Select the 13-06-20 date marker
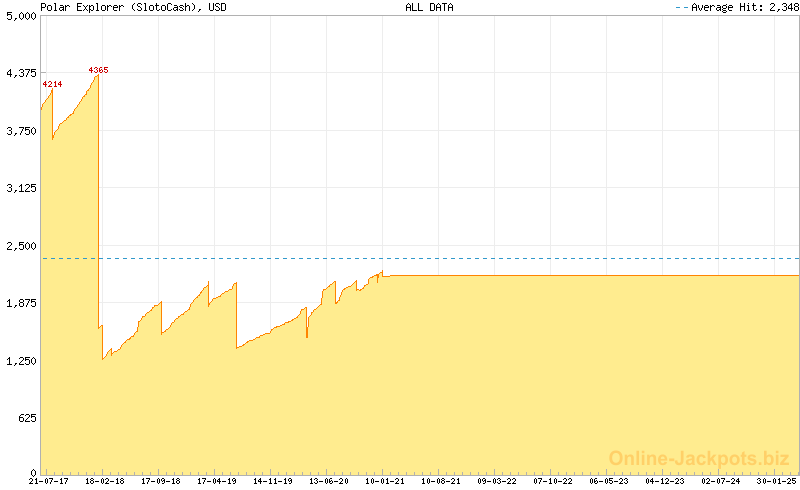Image resolution: width=800 pixels, height=490 pixels. (328, 481)
